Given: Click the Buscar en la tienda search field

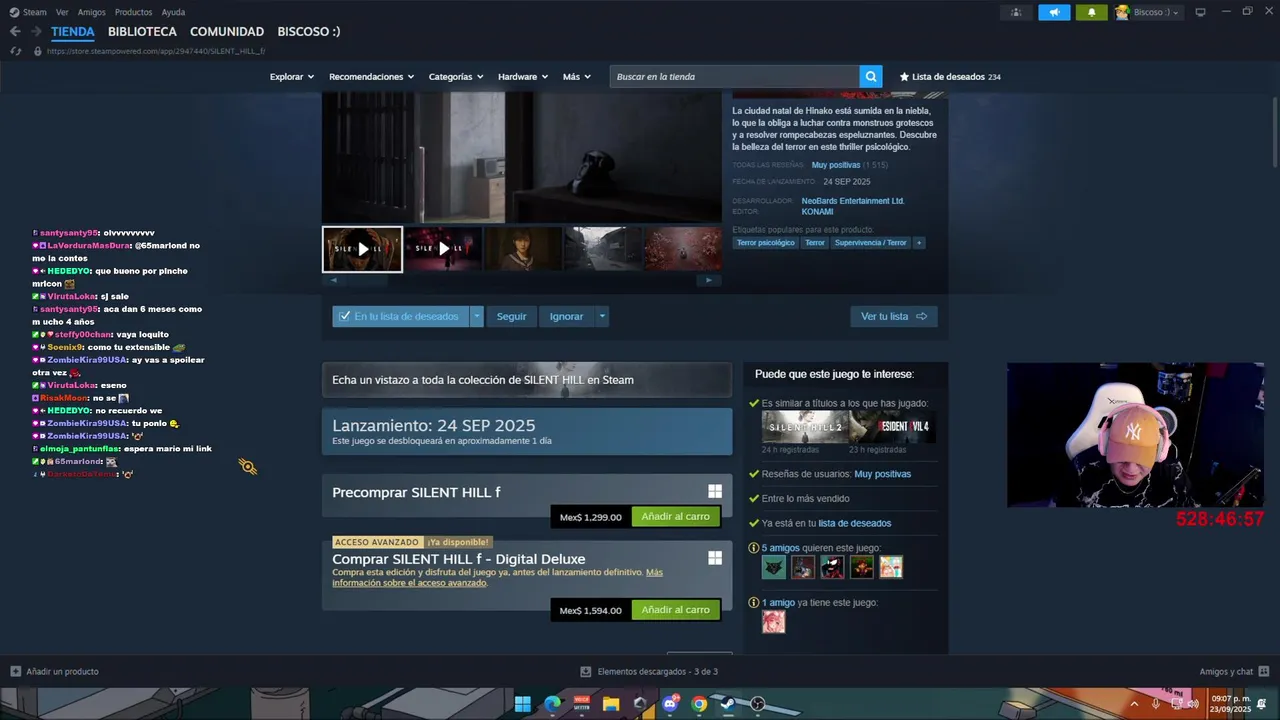Looking at the screenshot, I should 735,76.
